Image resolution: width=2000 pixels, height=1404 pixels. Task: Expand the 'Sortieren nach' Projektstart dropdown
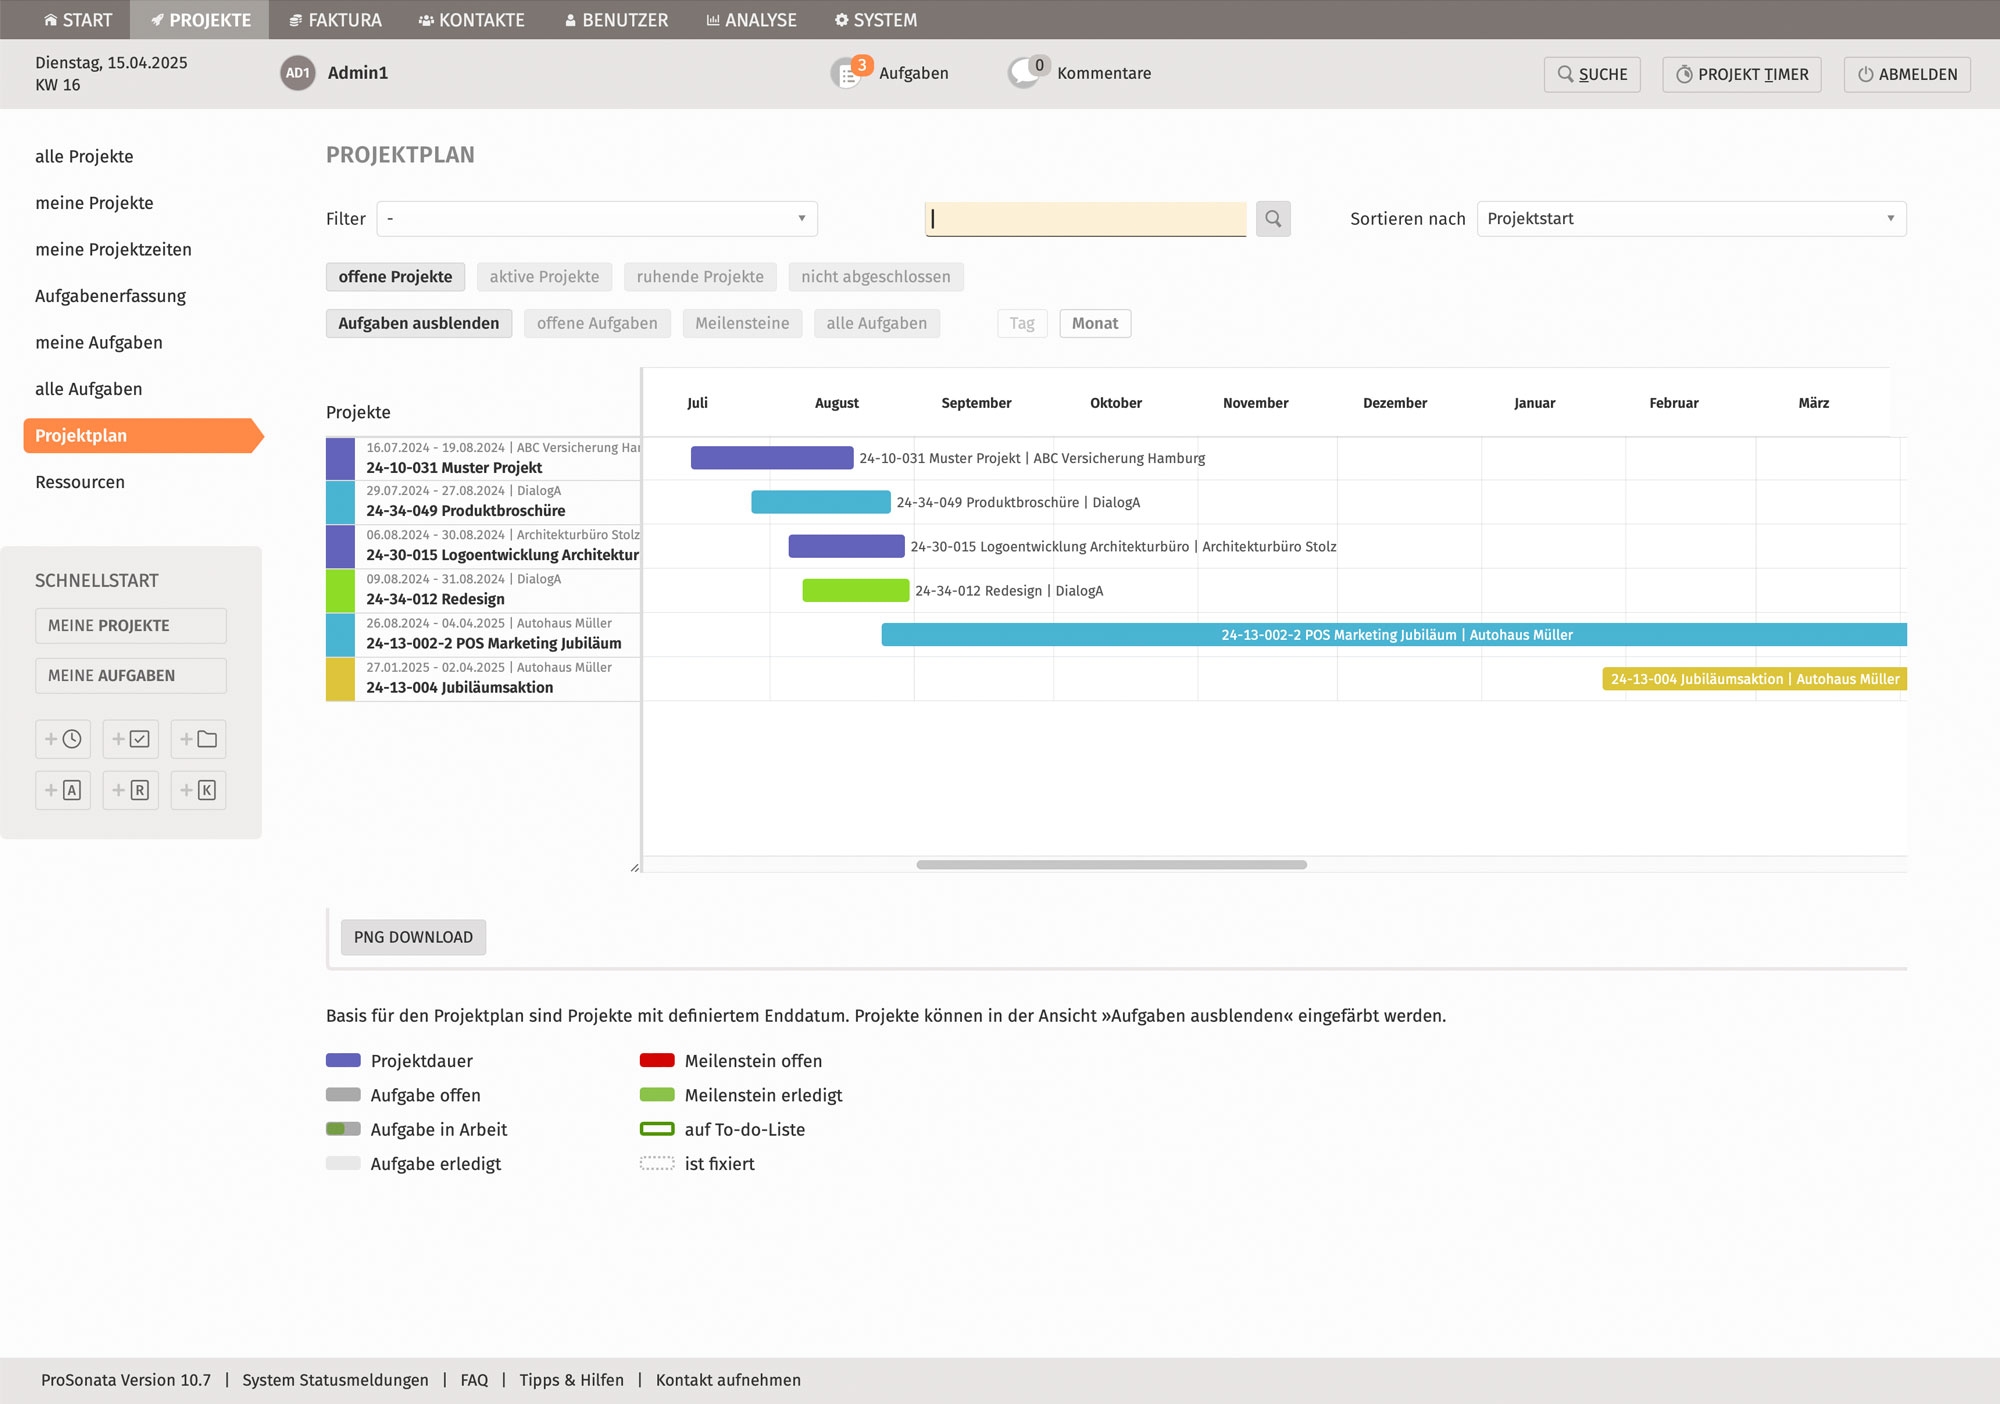pos(1690,219)
